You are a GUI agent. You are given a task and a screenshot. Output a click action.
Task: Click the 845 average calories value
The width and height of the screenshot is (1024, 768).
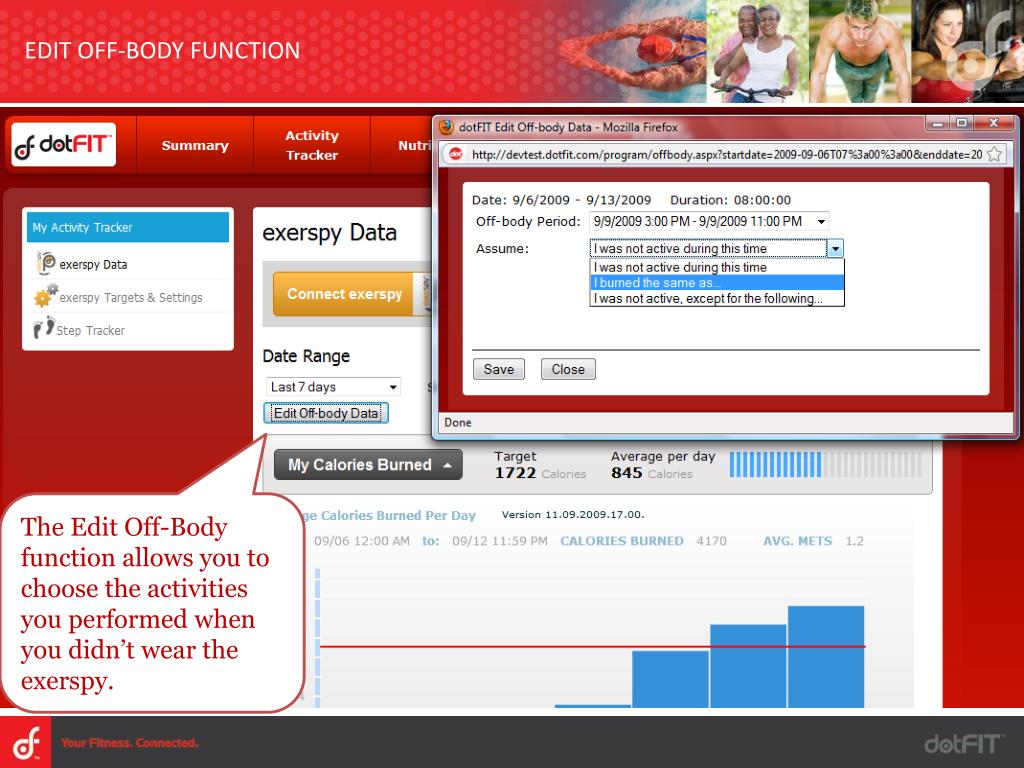point(626,473)
